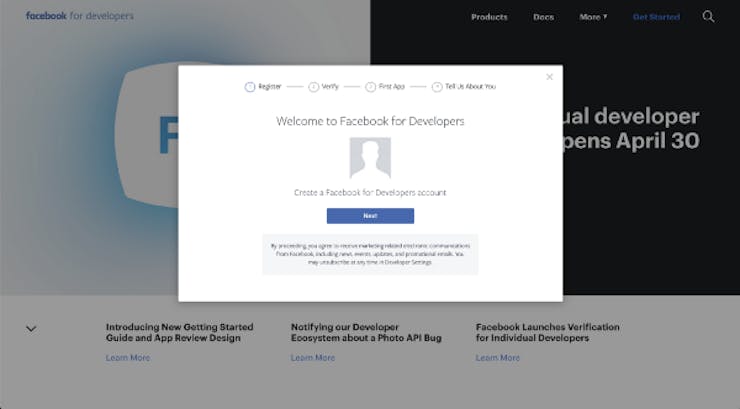Select the Register step circle icon
This screenshot has width=740, height=409.
tap(250, 87)
